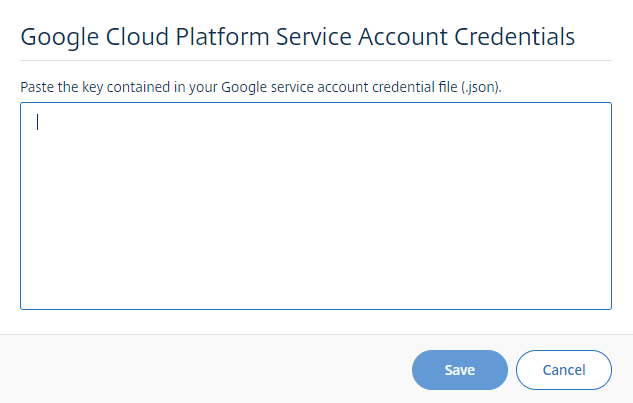Click inside the credential key text area
This screenshot has width=633, height=403.
pos(315,205)
